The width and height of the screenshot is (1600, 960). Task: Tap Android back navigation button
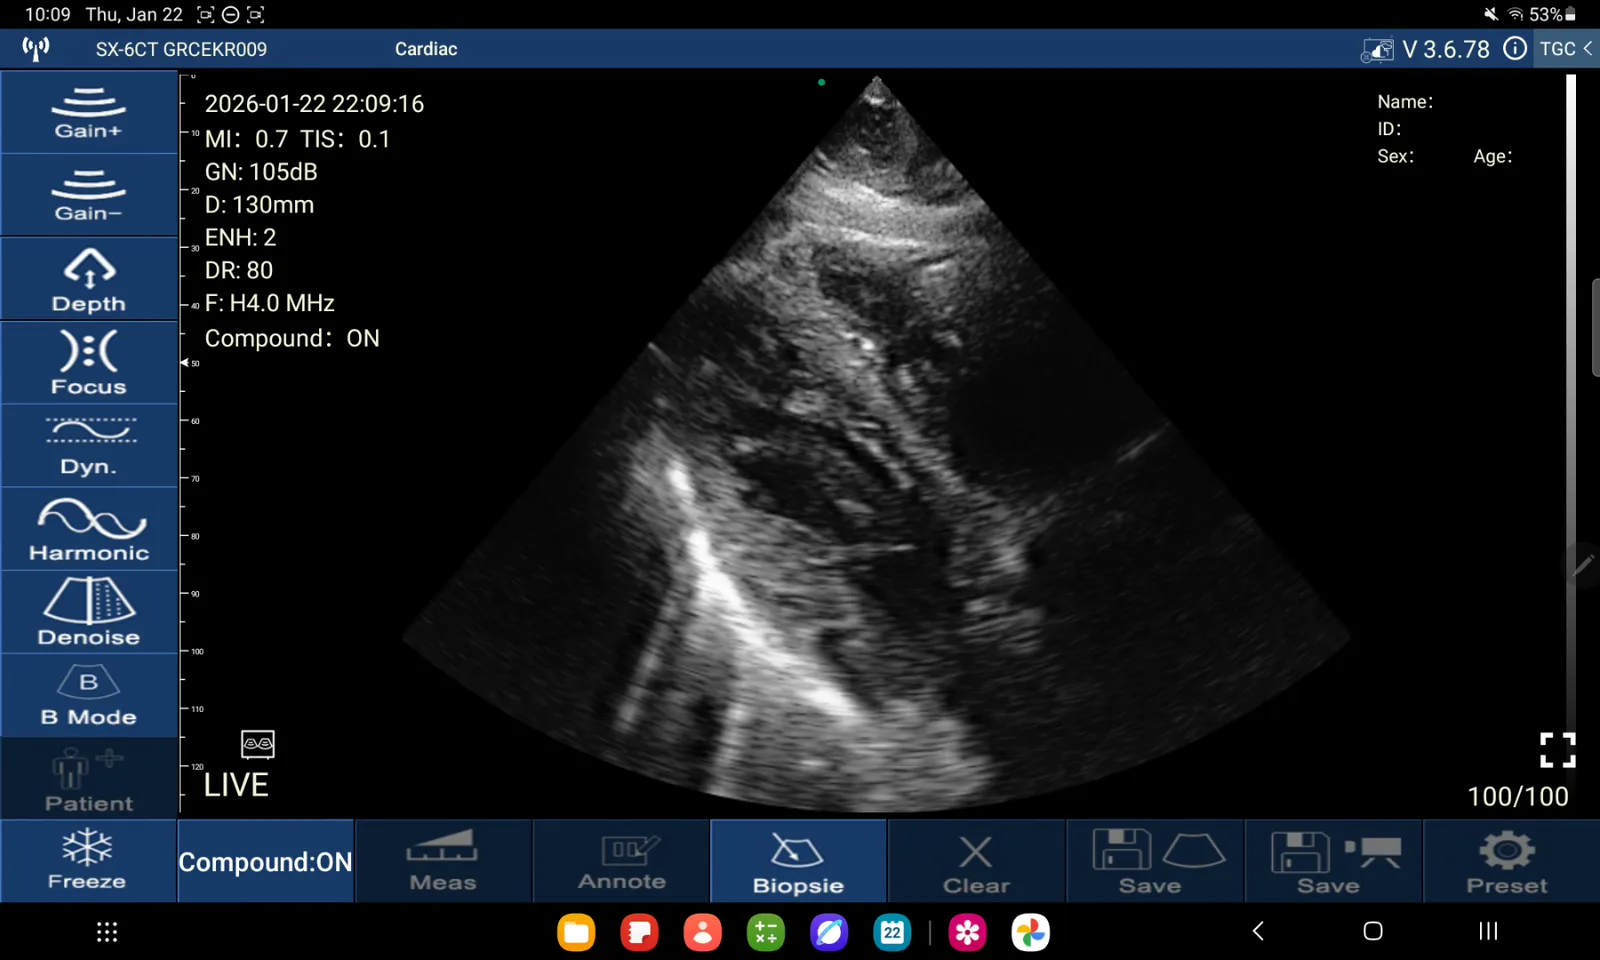click(1259, 931)
